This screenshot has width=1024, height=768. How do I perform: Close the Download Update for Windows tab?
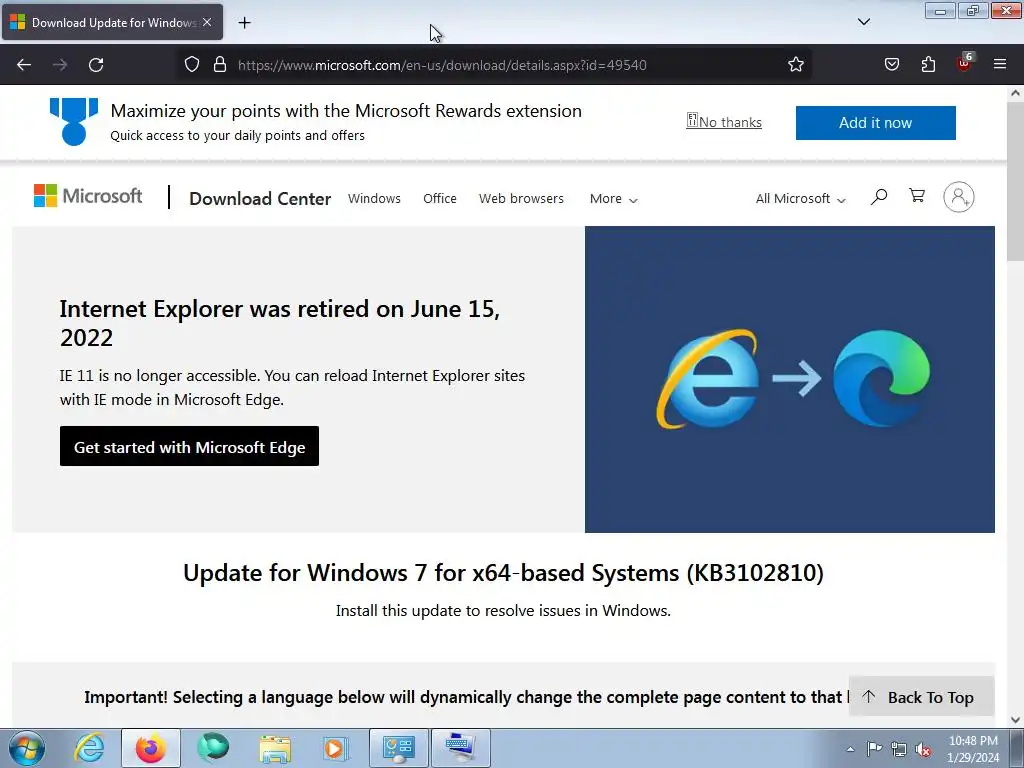[207, 22]
